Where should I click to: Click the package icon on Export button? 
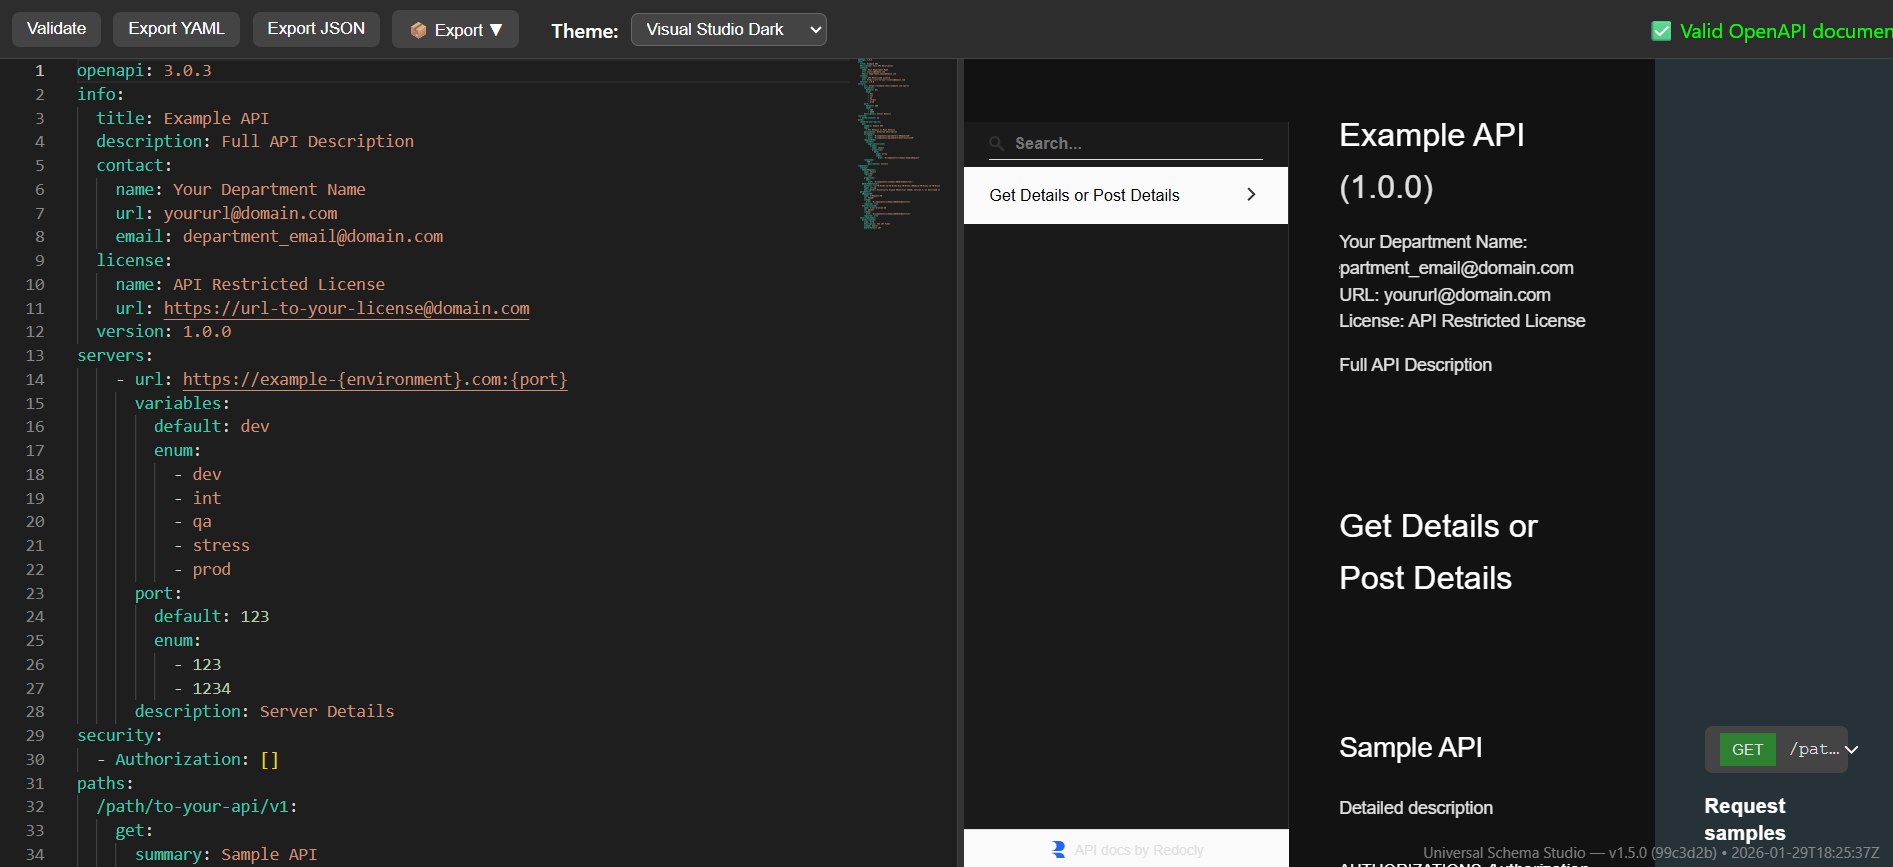[x=418, y=31]
